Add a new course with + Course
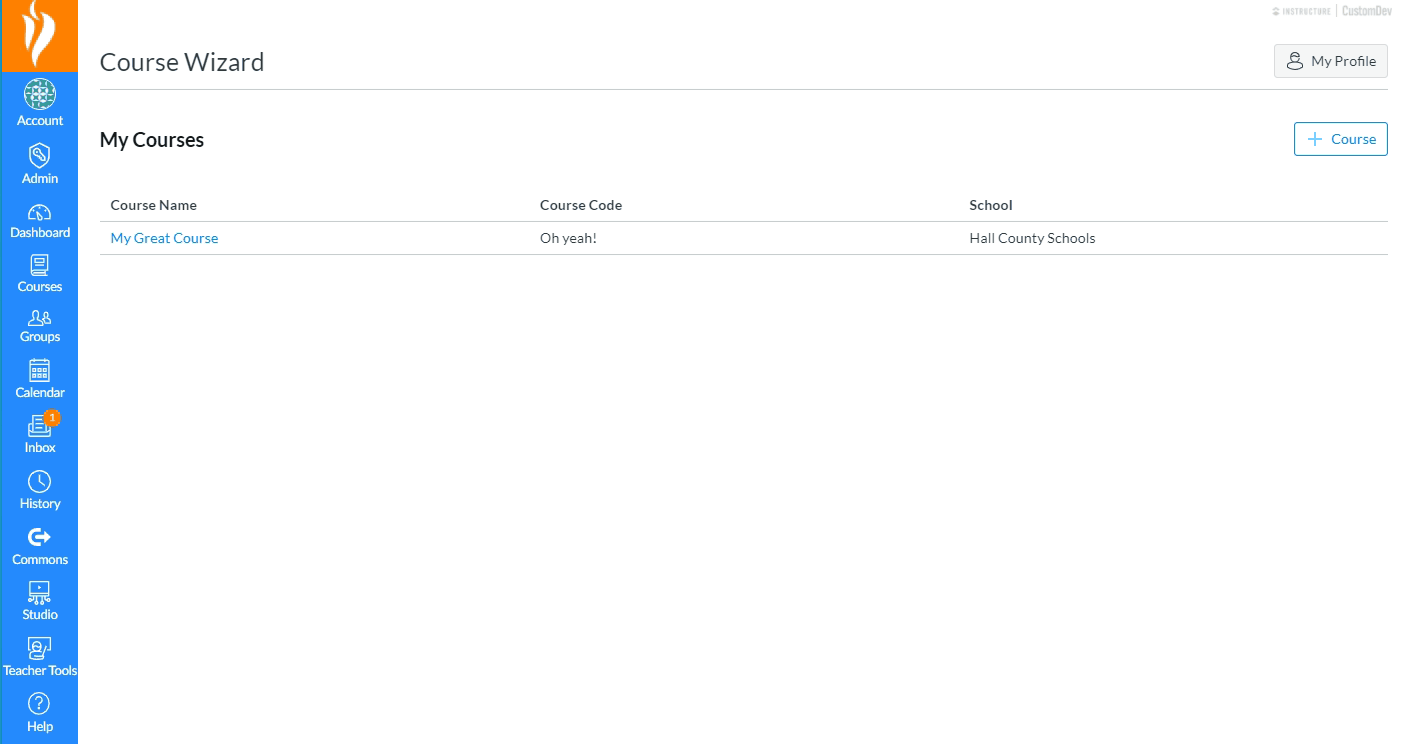The width and height of the screenshot is (1404, 744). 1340,139
